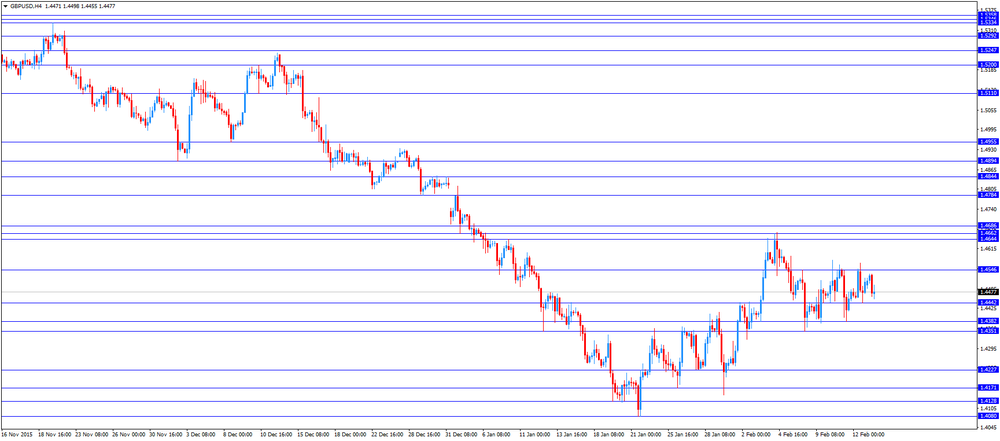1000x441 pixels.
Task: Click the 15 Dec 08:00 time label
Action: pyautogui.click(x=314, y=437)
